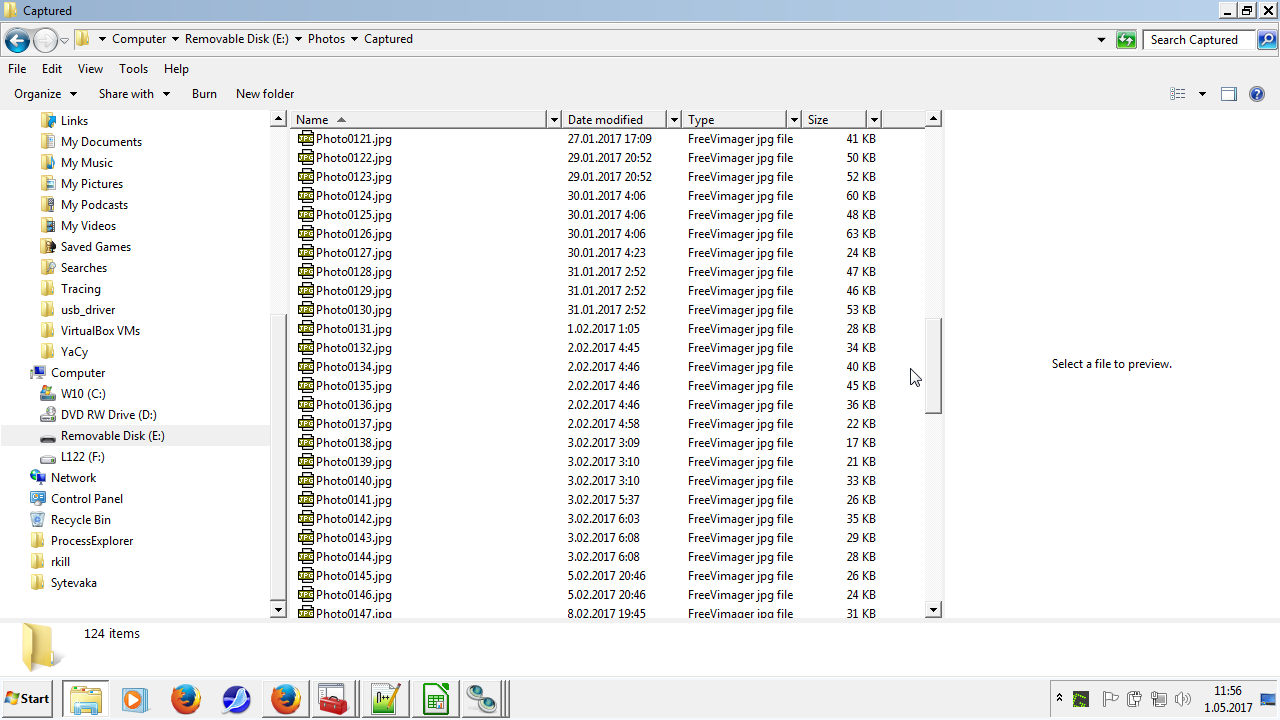
Task: Select Photo0121.jpg file icon
Action: pyautogui.click(x=306, y=139)
